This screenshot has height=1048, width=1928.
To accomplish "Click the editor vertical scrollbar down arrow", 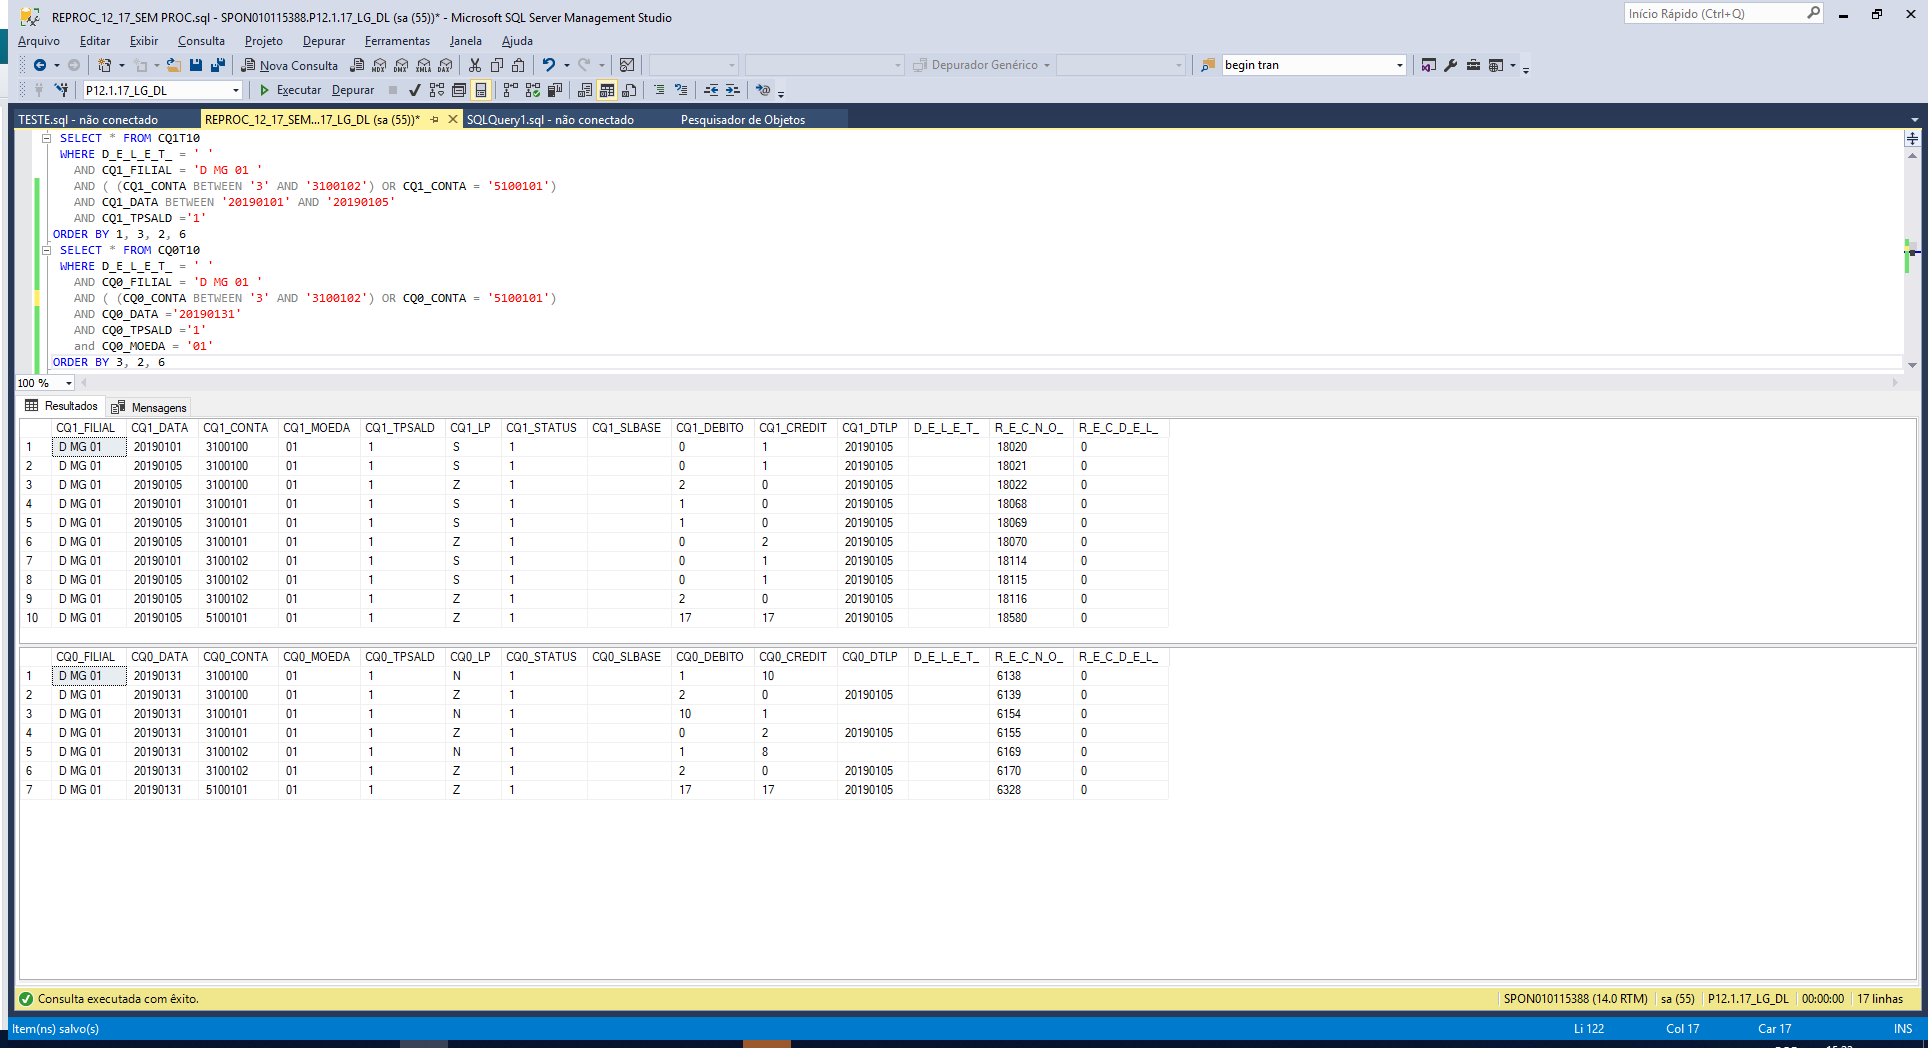I will 1912,365.
